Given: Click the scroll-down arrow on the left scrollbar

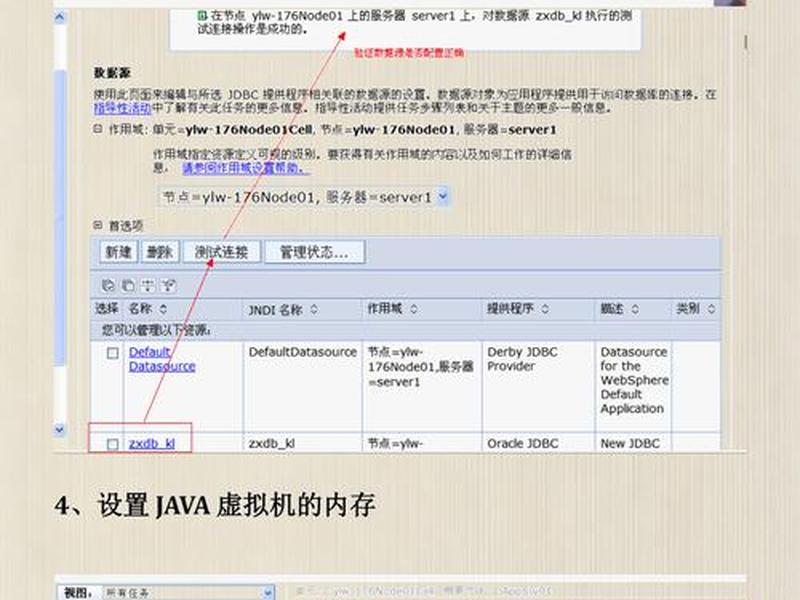Looking at the screenshot, I should tap(60, 429).
